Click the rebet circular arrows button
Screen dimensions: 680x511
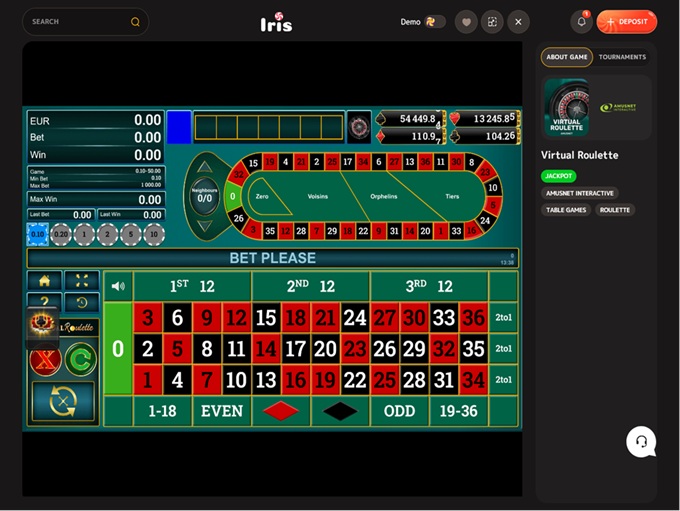pyautogui.click(x=63, y=402)
